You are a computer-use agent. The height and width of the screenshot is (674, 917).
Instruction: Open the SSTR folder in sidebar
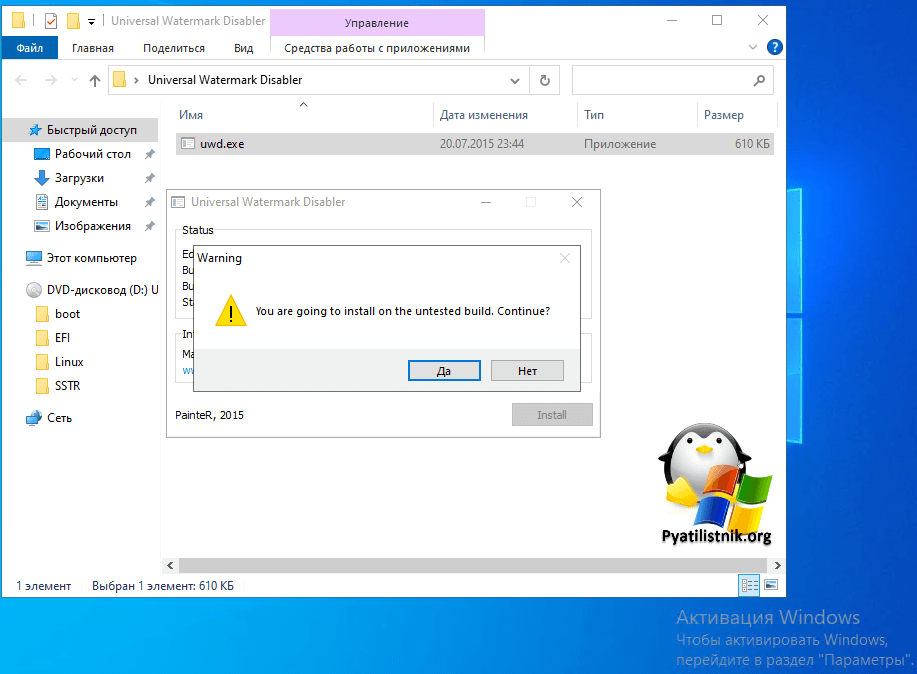(x=67, y=386)
